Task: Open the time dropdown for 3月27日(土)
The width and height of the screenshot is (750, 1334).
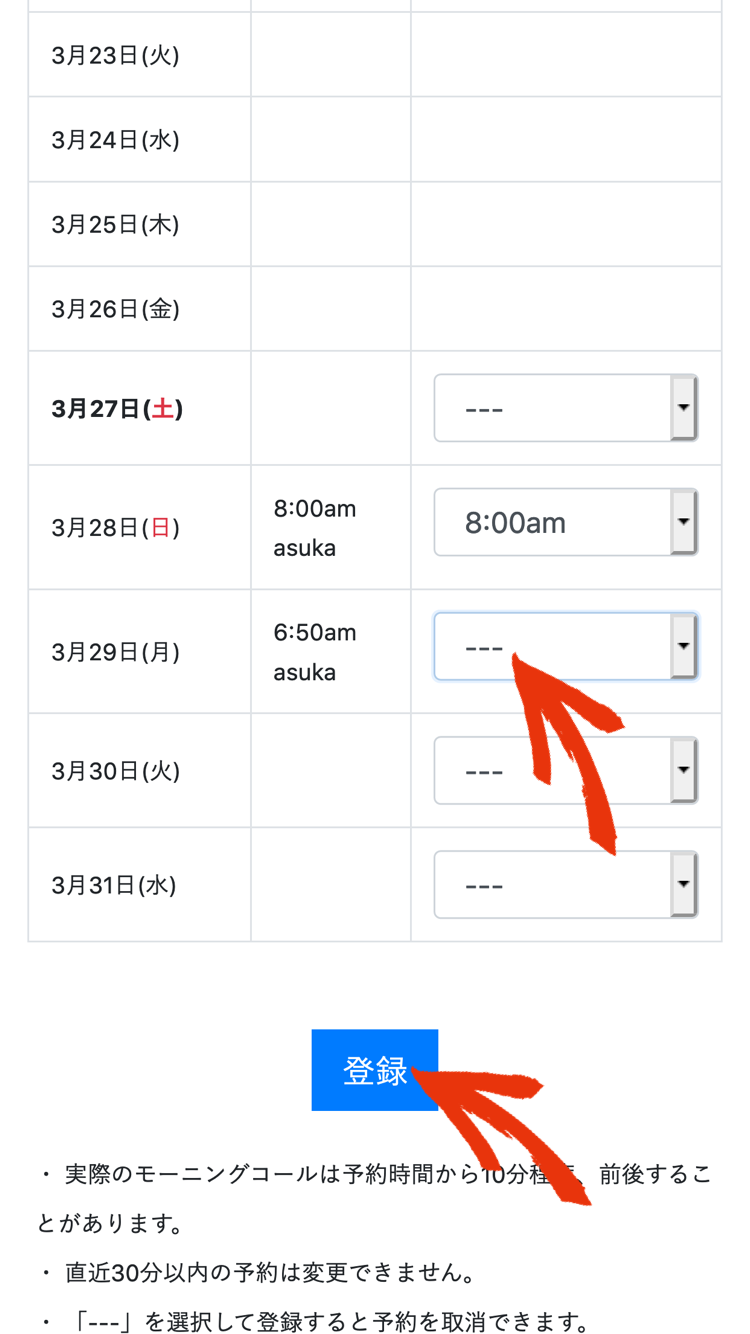Action: point(565,408)
